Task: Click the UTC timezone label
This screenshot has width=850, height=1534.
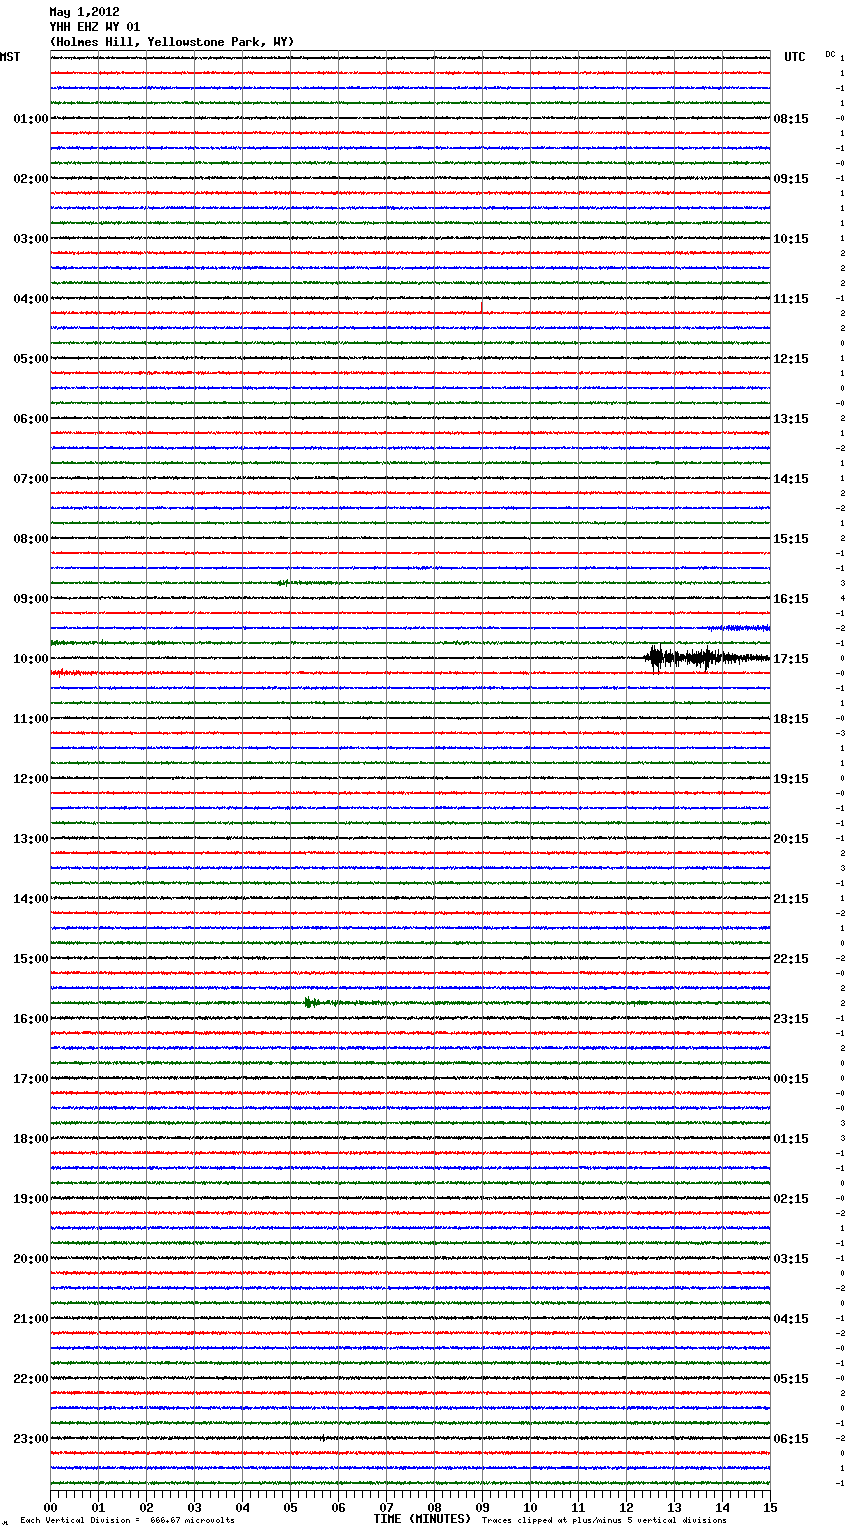Action: click(795, 57)
